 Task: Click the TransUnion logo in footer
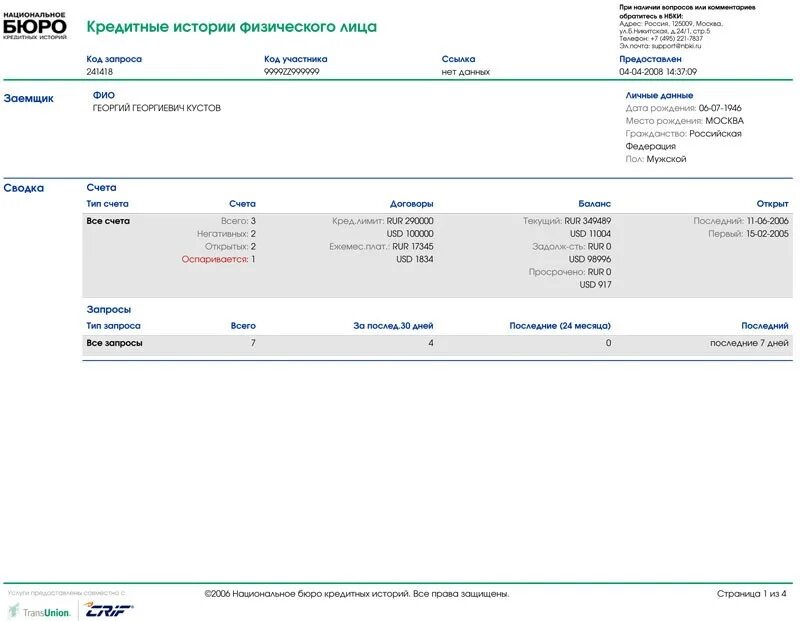click(40, 611)
